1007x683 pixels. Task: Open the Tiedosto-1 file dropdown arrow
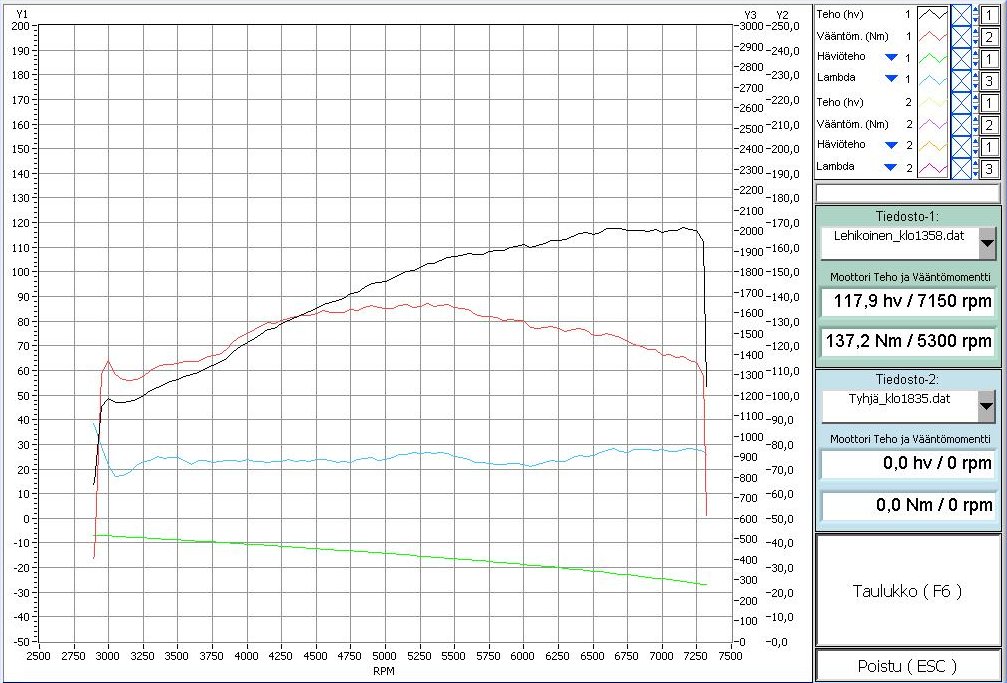click(987, 243)
